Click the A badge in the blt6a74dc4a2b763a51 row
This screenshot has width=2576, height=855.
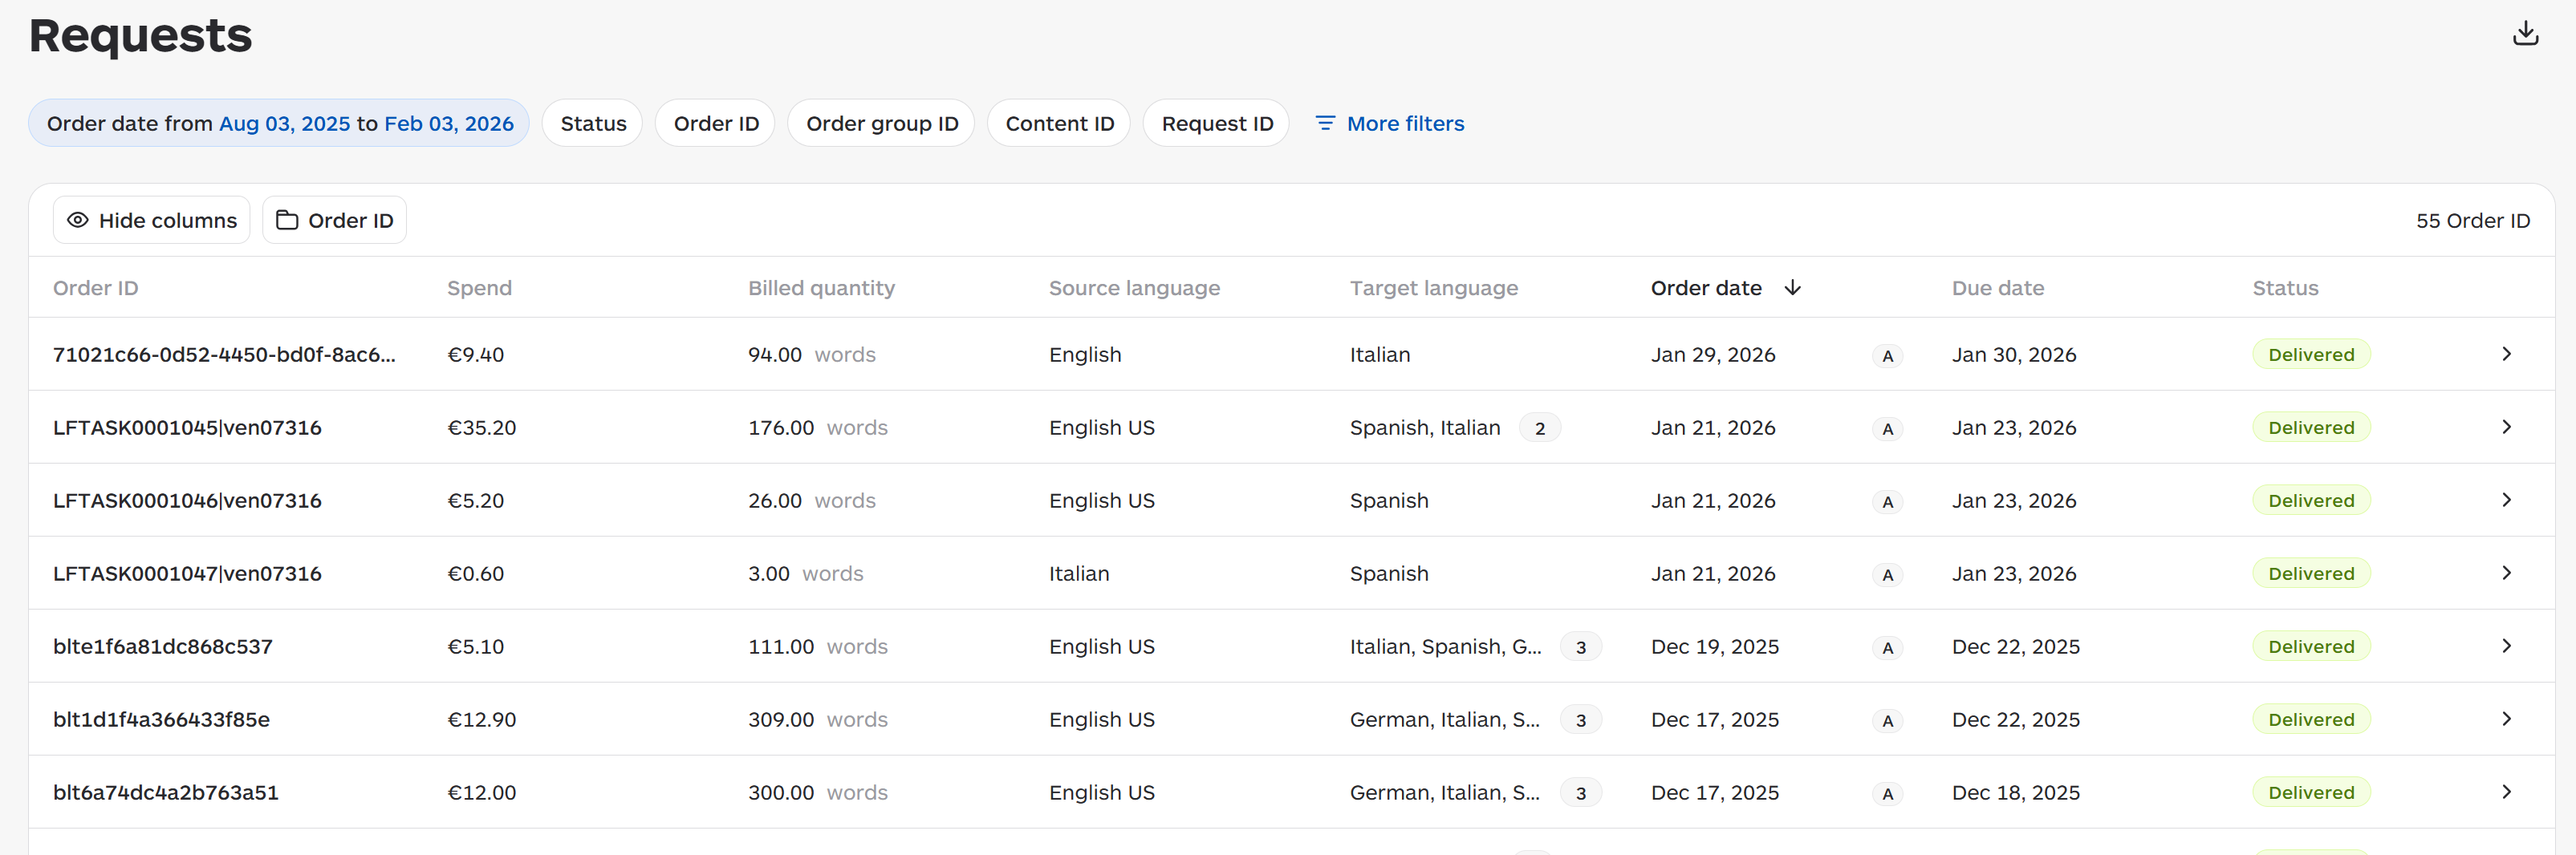tap(1887, 794)
